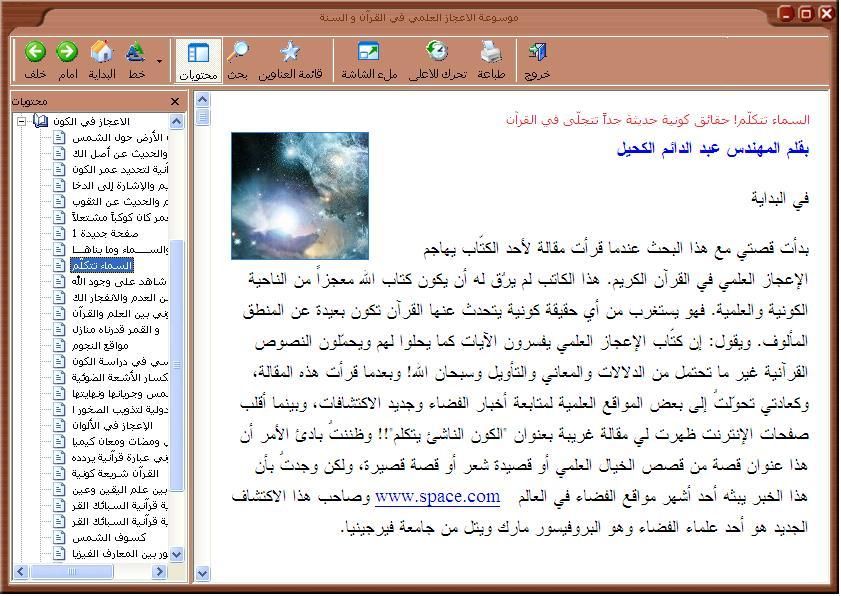The height and width of the screenshot is (596, 841).
Task: Toggle the محتويات contents panel button
Action: 198,60
